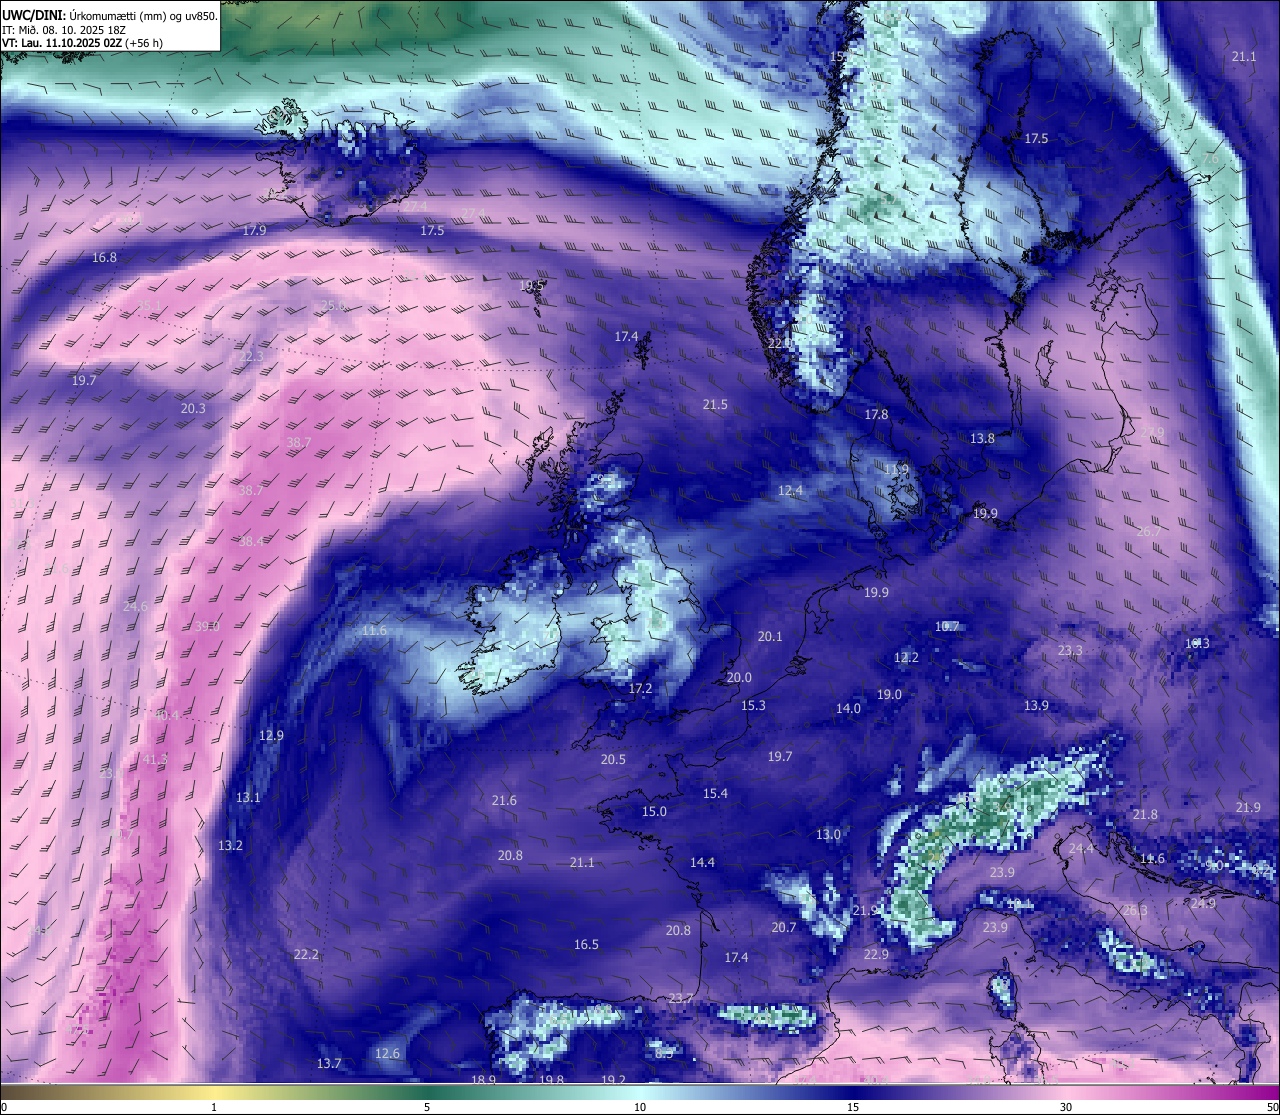This screenshot has width=1280, height=1115.
Task: Click the 41.3 map value
Action: [154, 759]
